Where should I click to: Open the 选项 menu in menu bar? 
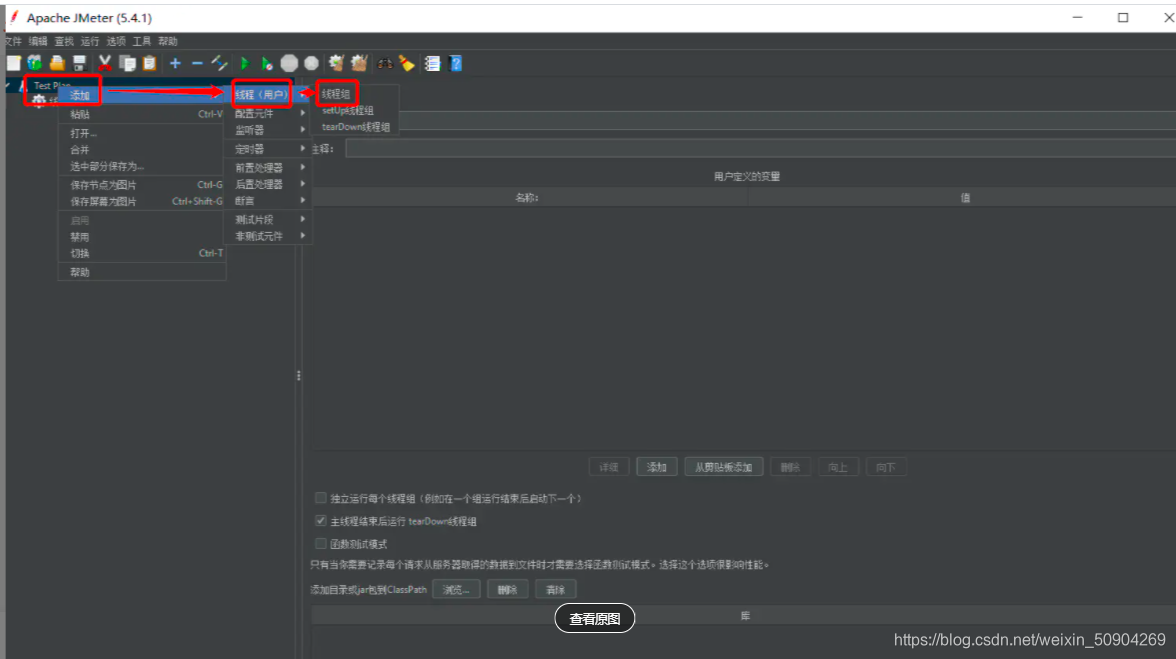(x=116, y=41)
